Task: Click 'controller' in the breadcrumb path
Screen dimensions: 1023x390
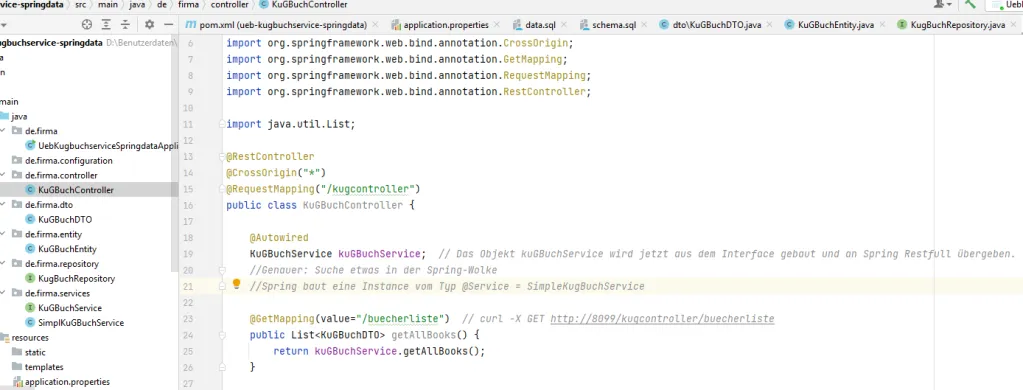Action: coord(229,5)
